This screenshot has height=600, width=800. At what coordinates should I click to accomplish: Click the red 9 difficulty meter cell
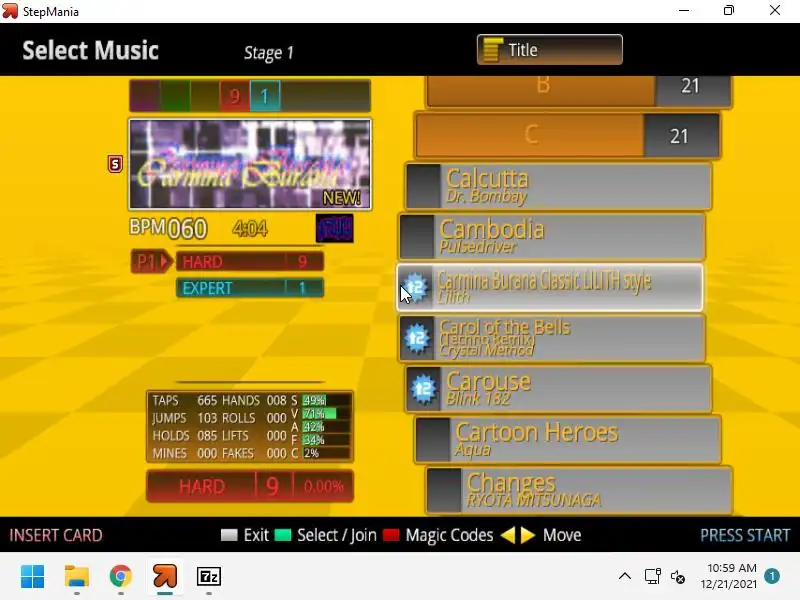point(235,96)
